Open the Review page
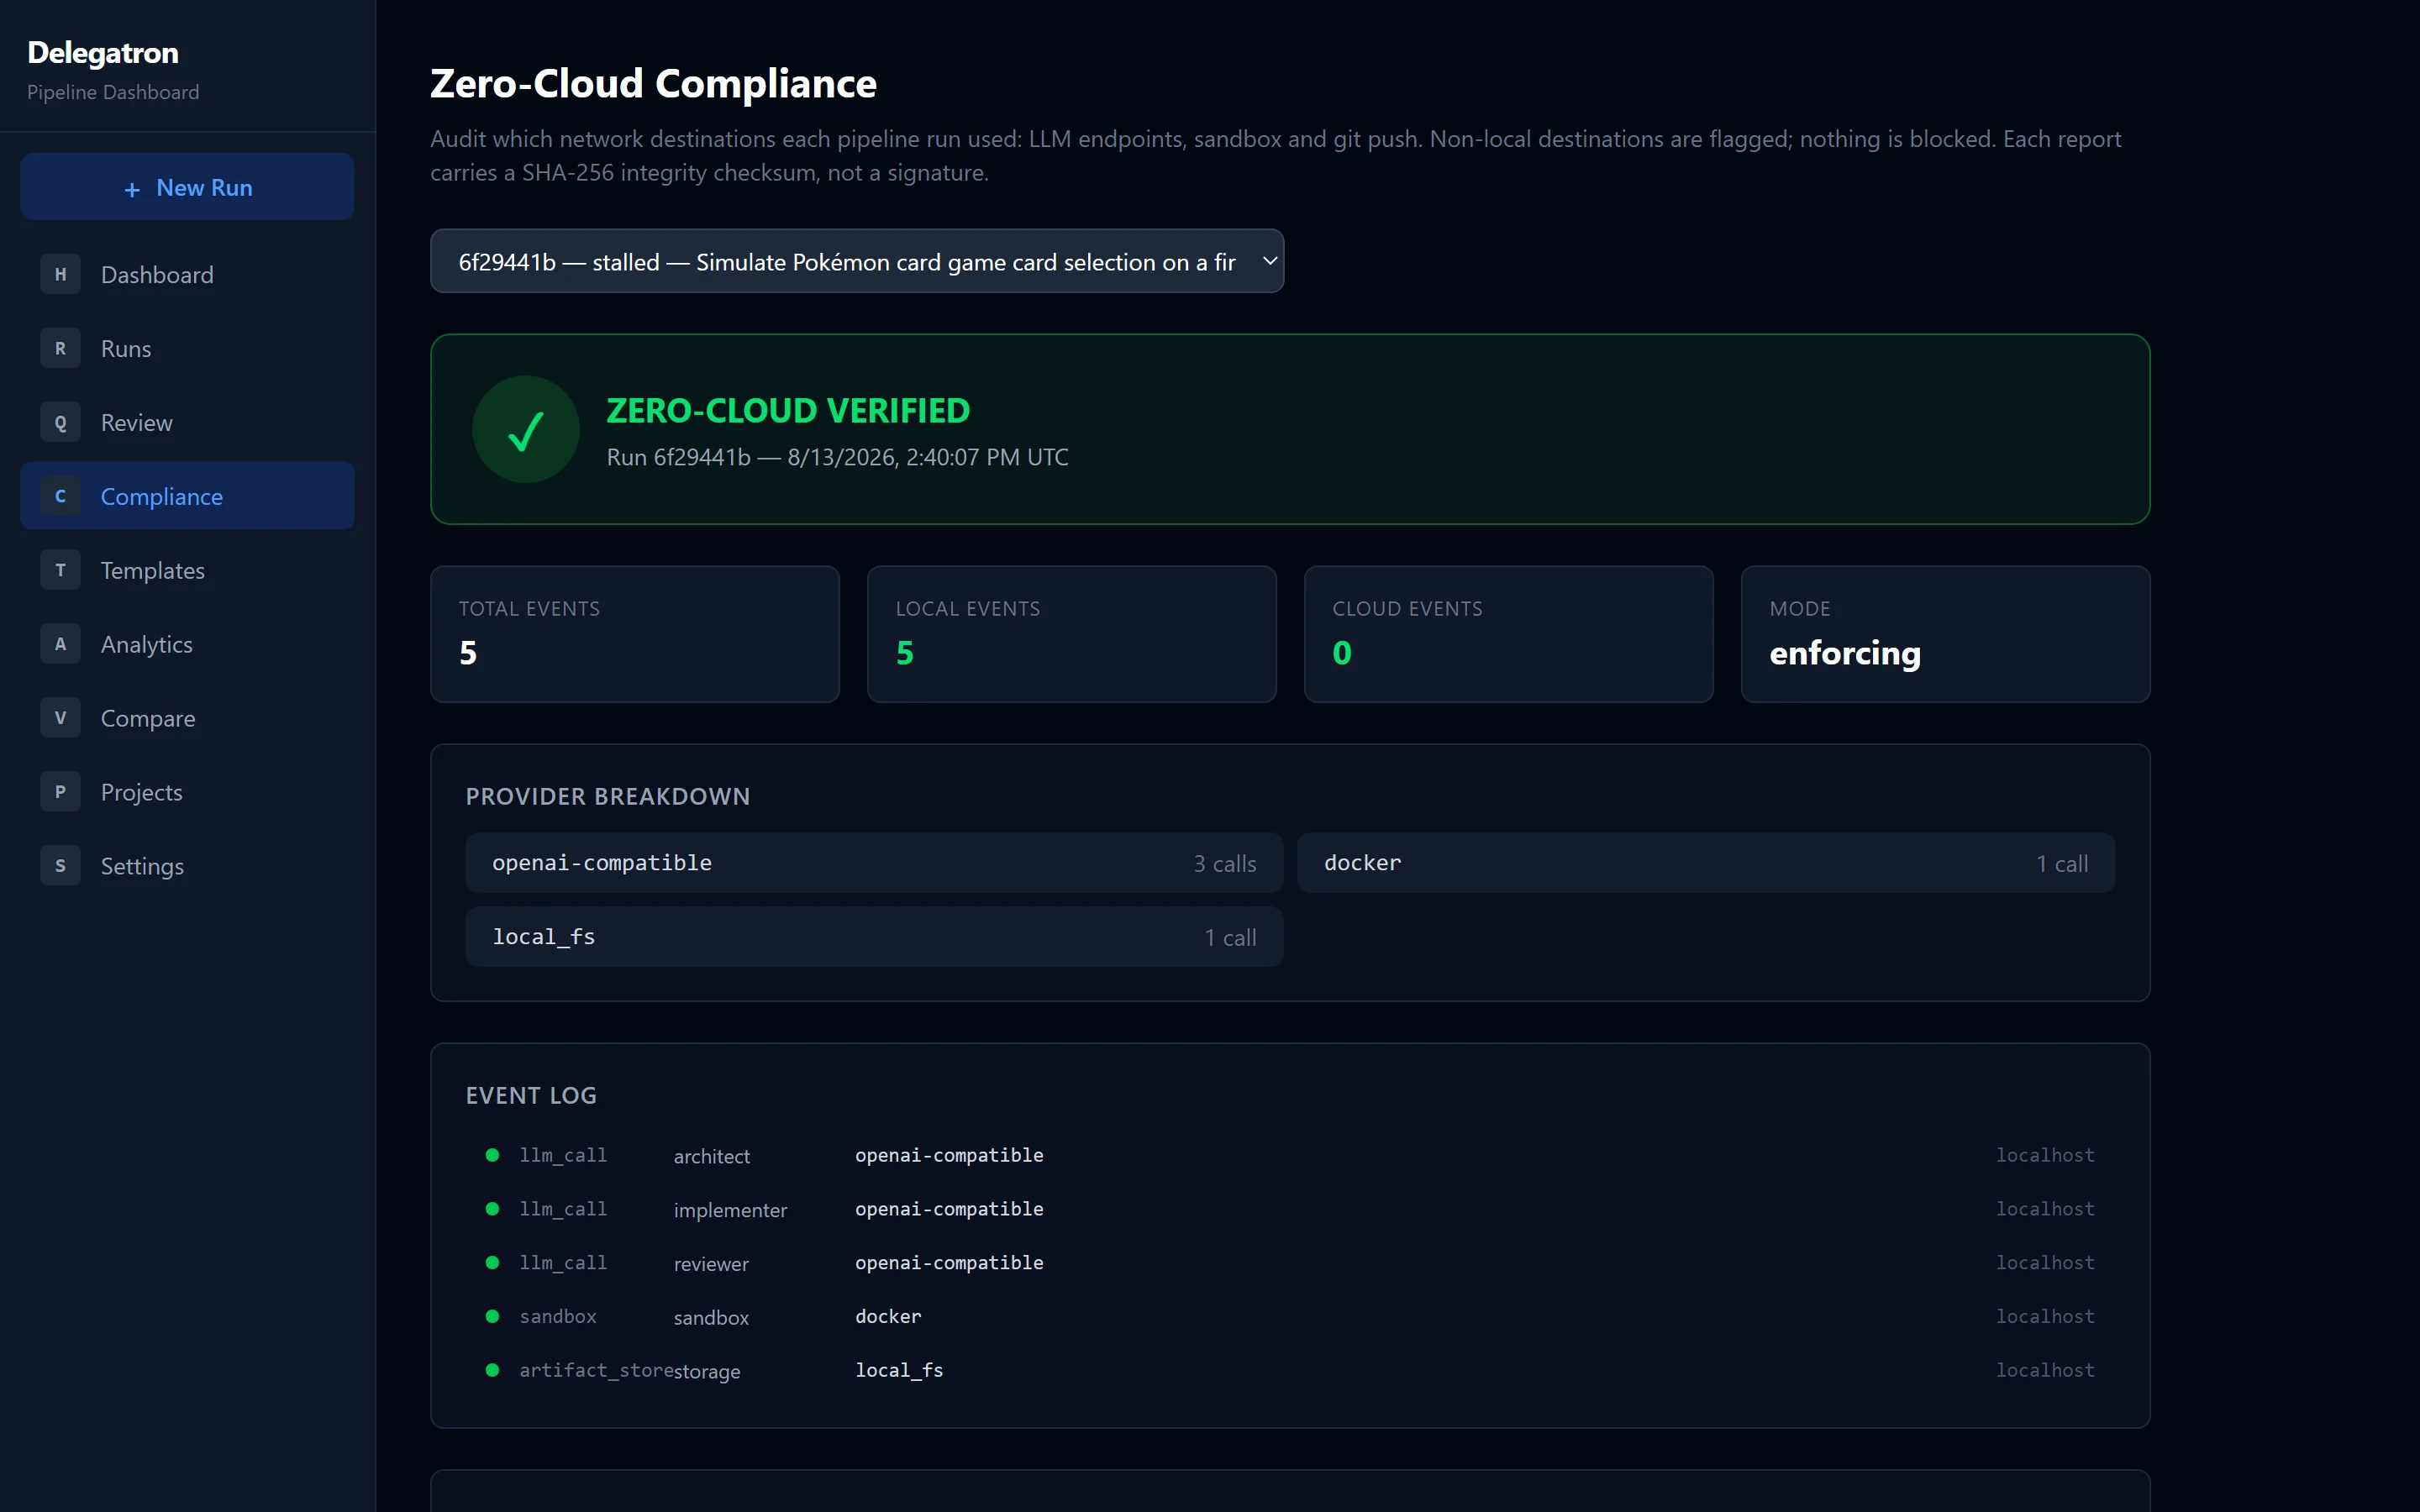The height and width of the screenshot is (1512, 2420). click(x=187, y=422)
